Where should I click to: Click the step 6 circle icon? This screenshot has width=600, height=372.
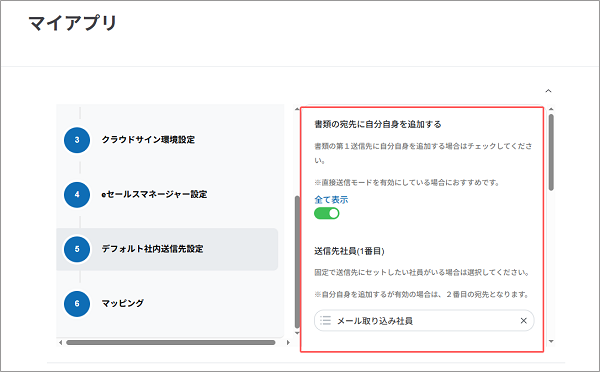pos(77,304)
